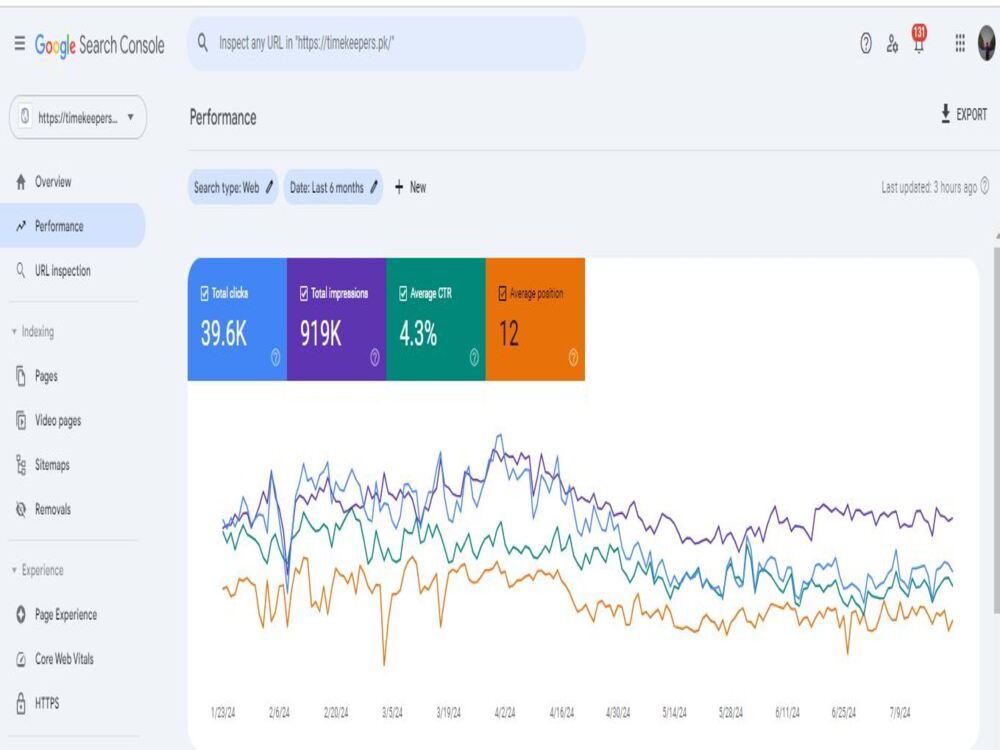Open the notifications bell with badge
The height and width of the screenshot is (750, 1000).
tap(918, 40)
